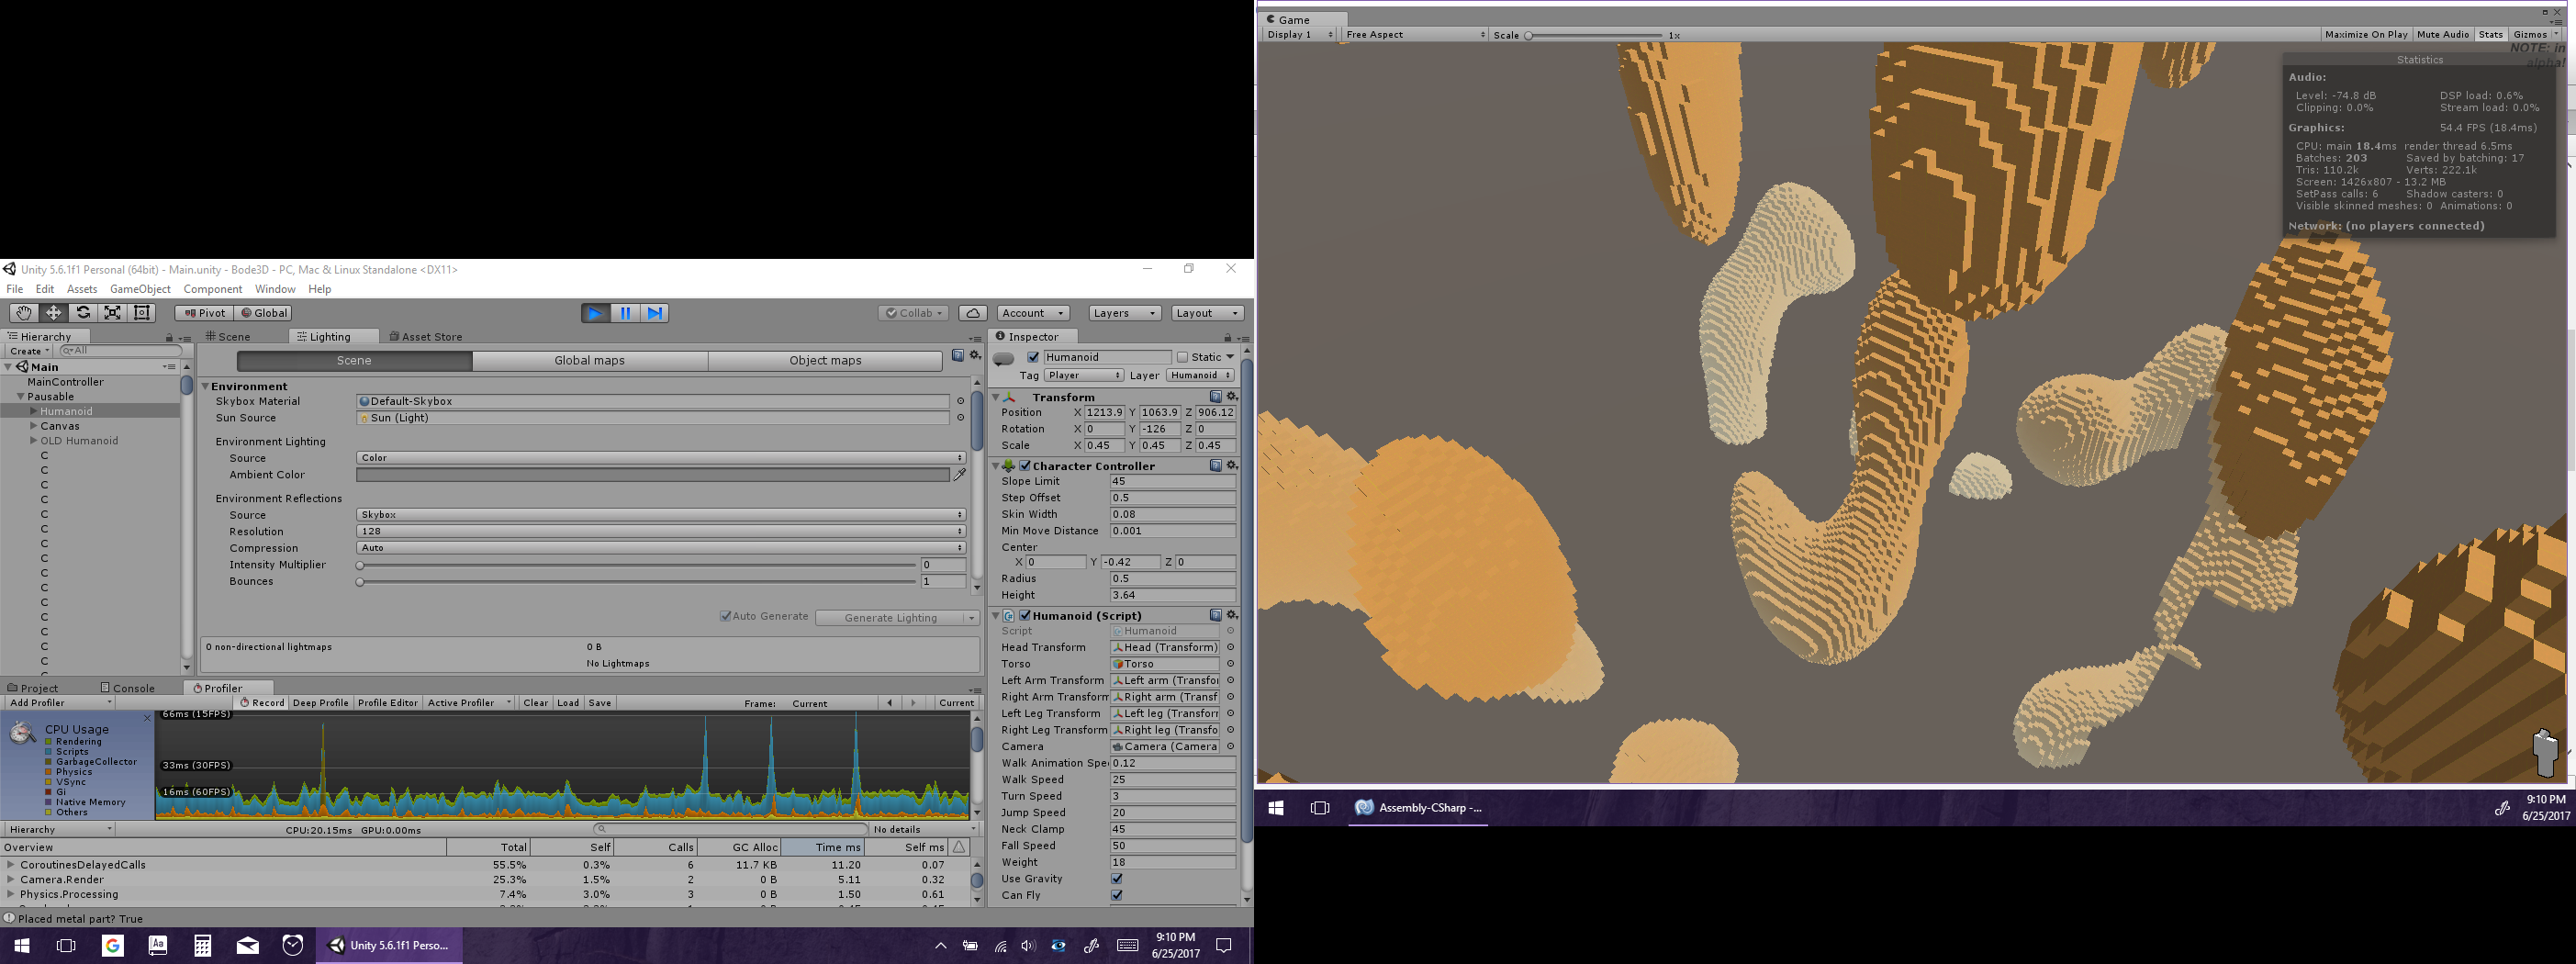The width and height of the screenshot is (2576, 964).
Task: Open the Layout dropdown
Action: coord(1208,313)
